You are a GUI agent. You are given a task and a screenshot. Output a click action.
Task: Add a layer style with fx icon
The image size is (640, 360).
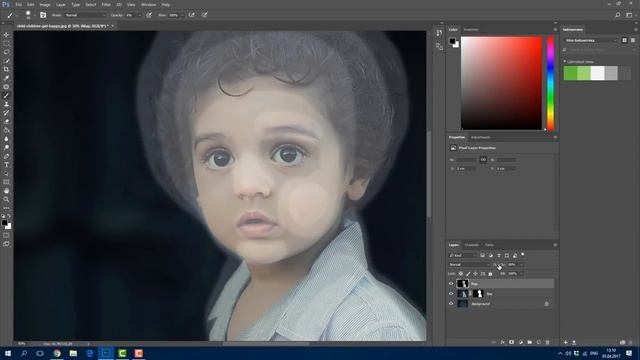point(503,342)
